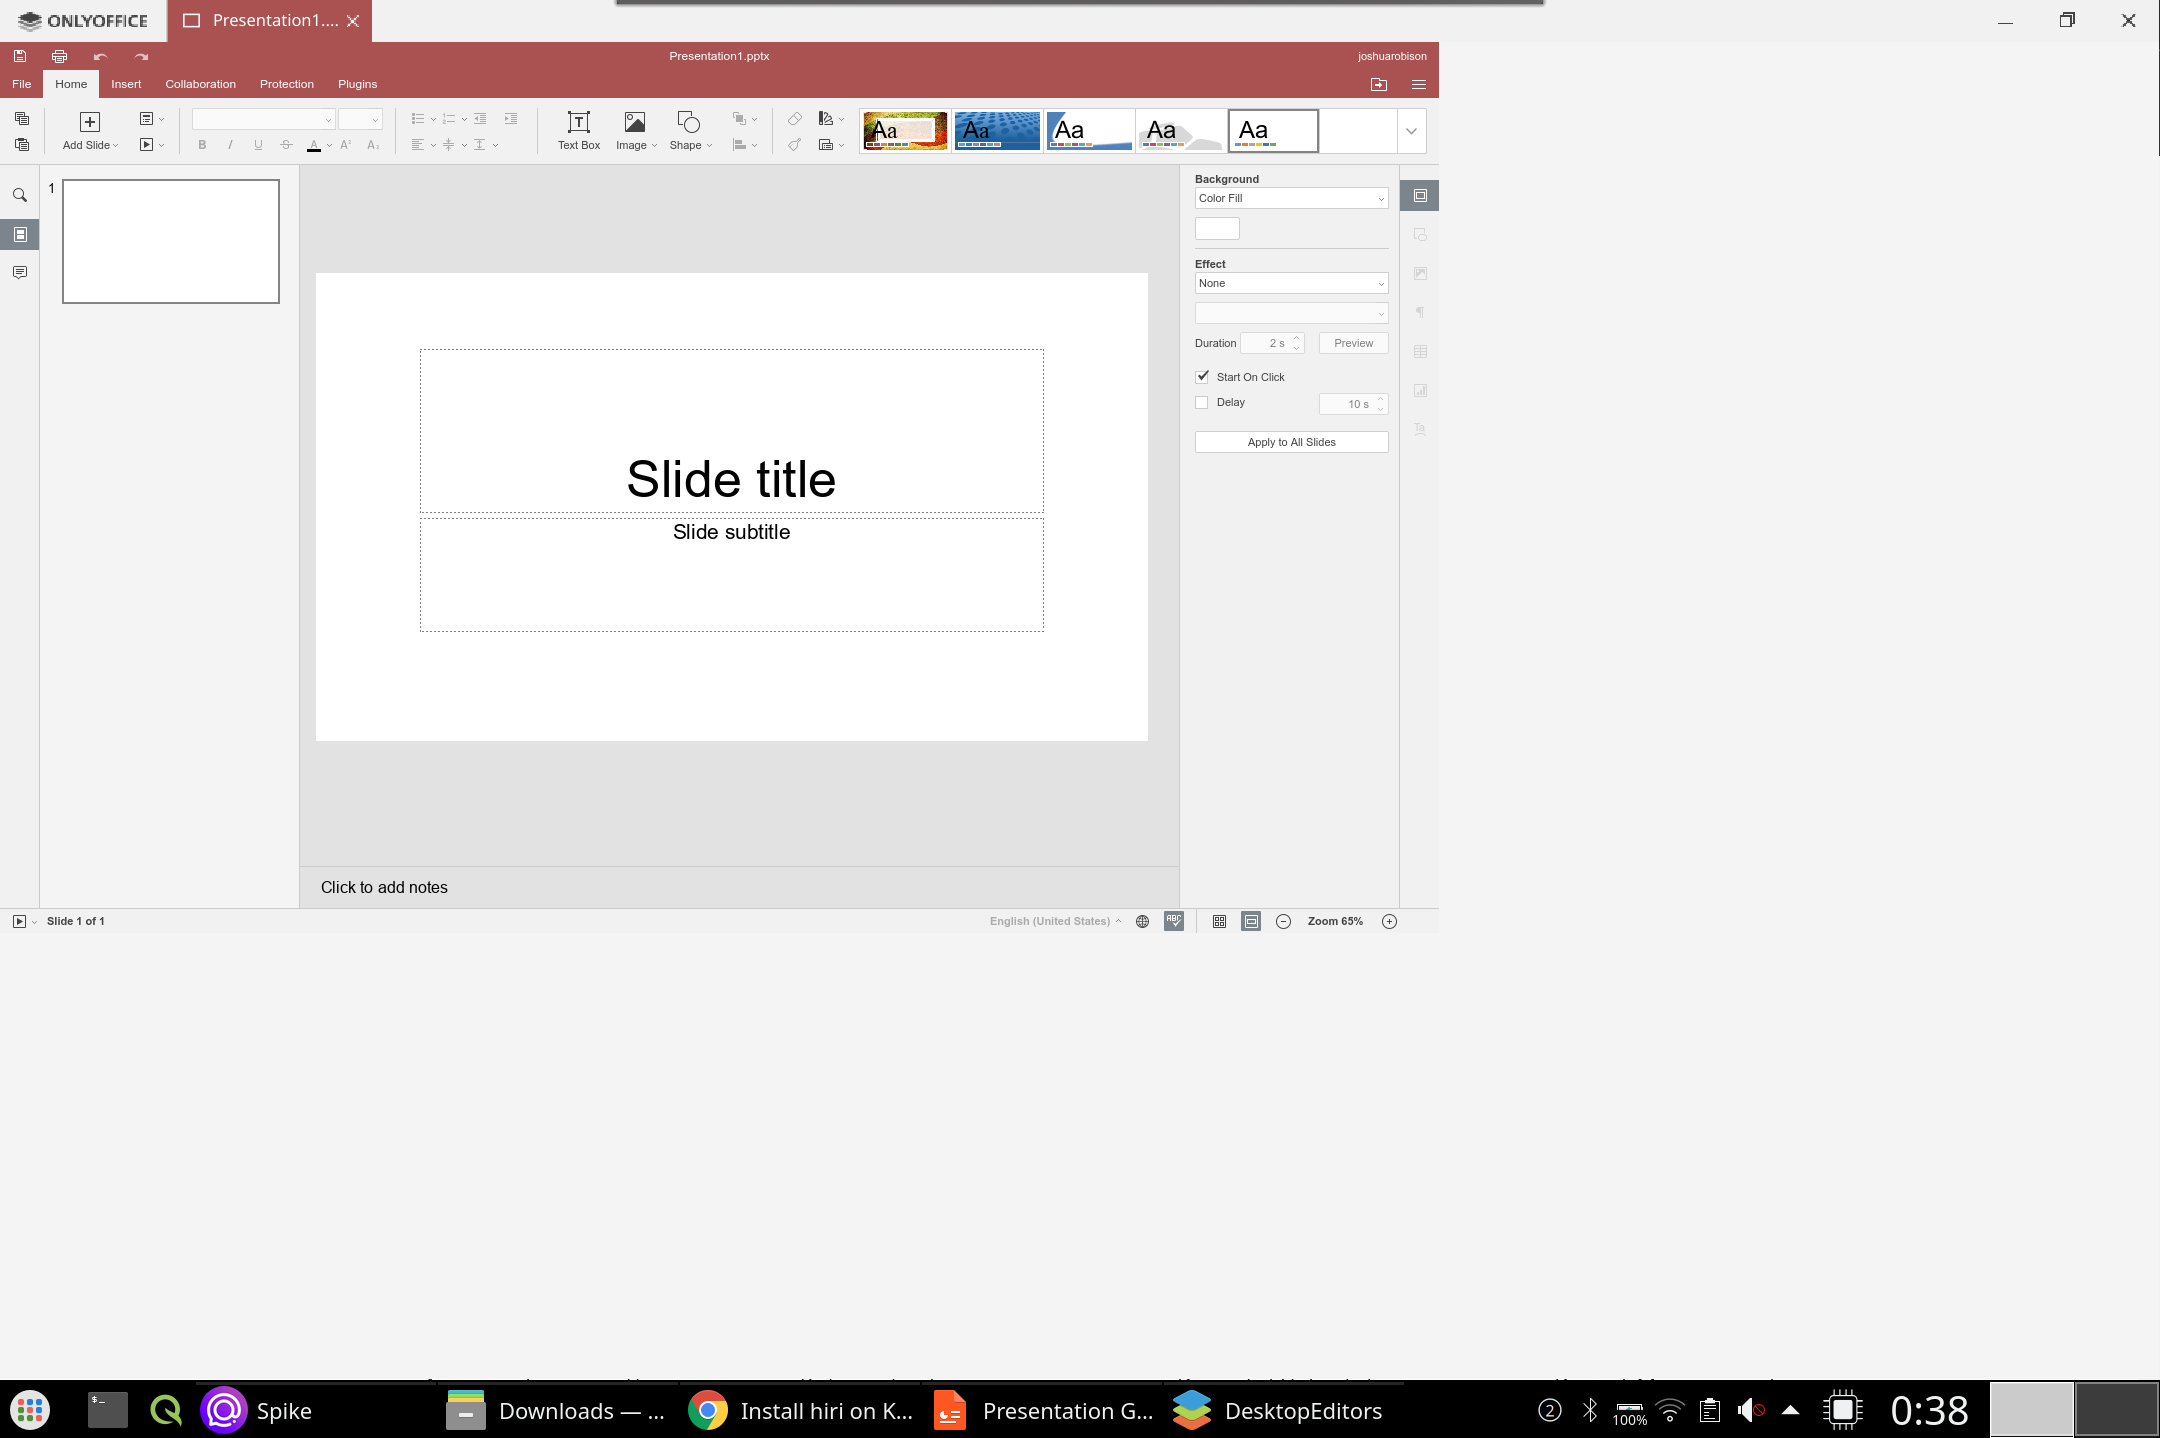Zoom out with the minus icon
Viewport: 2160px width, 1438px height.
click(1284, 921)
